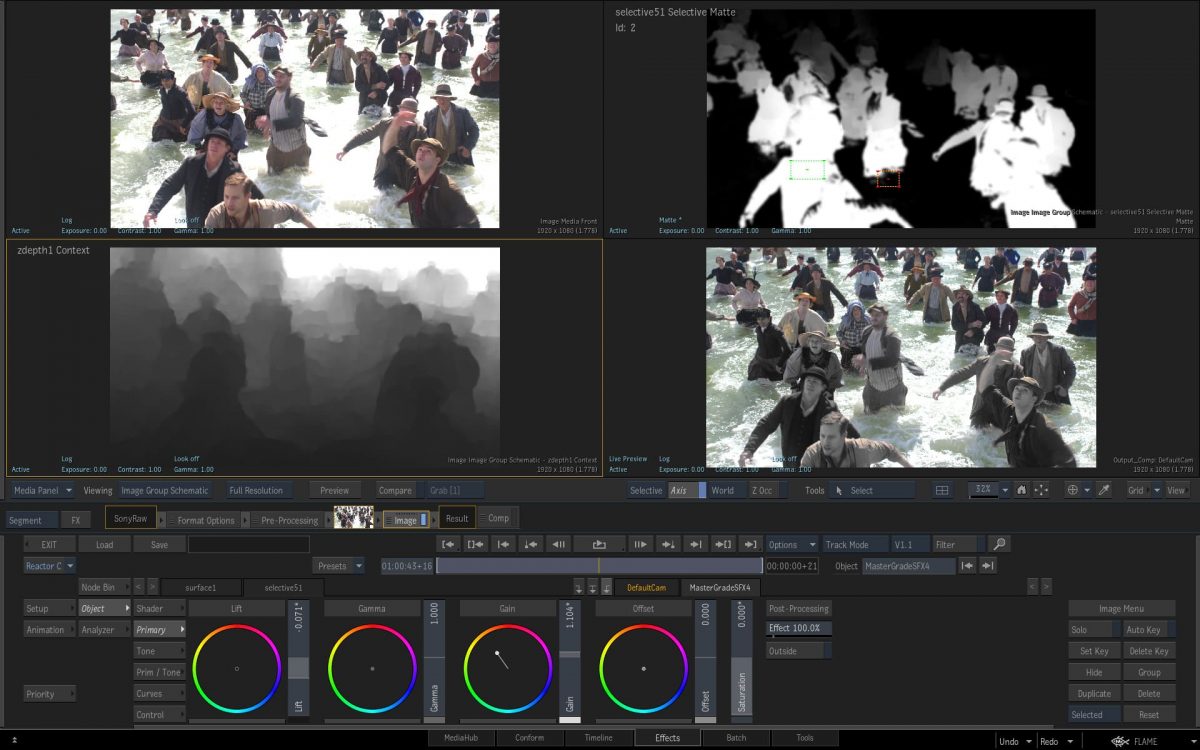The height and width of the screenshot is (750, 1200).
Task: Click the Delete Key button
Action: tap(1148, 651)
